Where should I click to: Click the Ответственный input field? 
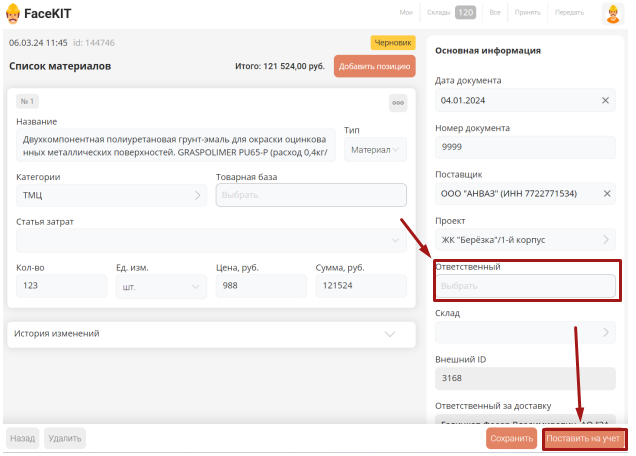pyautogui.click(x=525, y=286)
